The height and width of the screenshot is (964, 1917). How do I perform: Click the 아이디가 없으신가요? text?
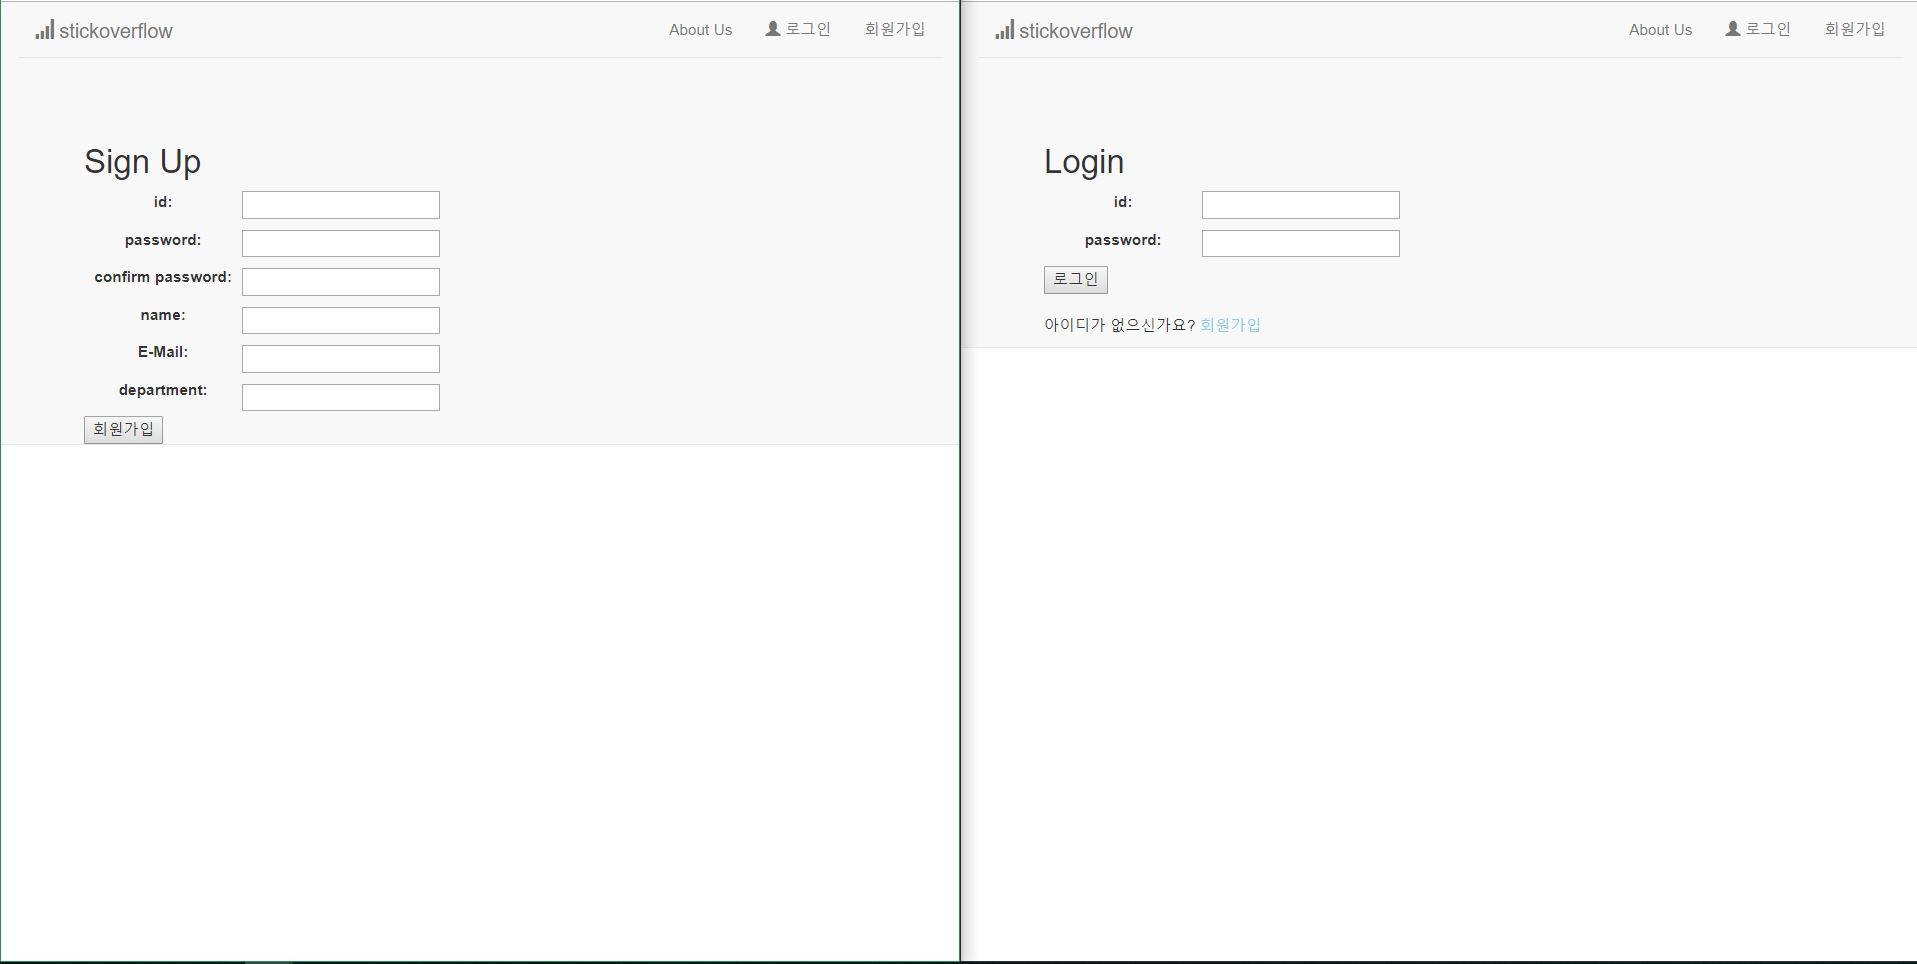pyautogui.click(x=1120, y=325)
